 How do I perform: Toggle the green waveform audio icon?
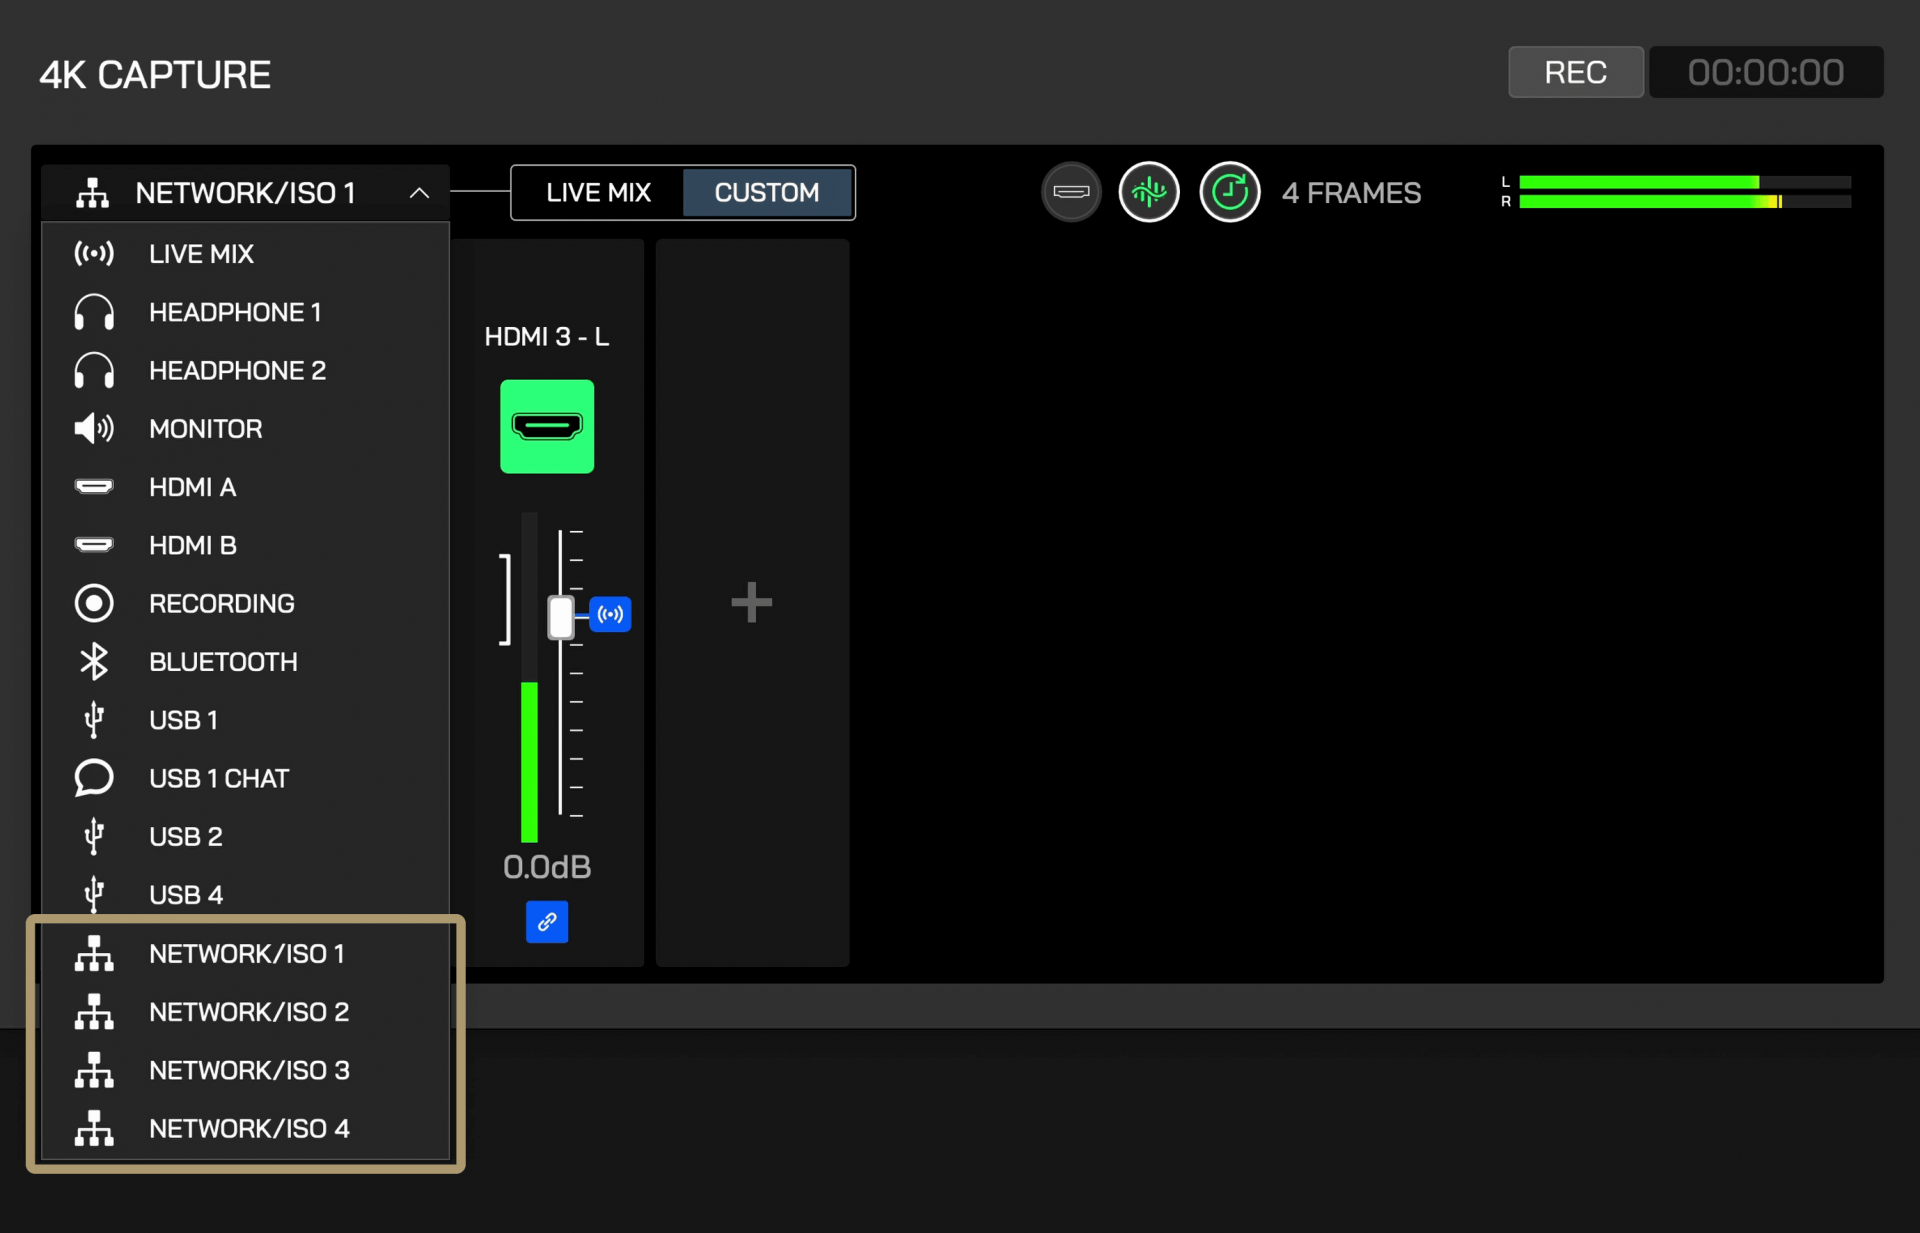(x=1149, y=192)
